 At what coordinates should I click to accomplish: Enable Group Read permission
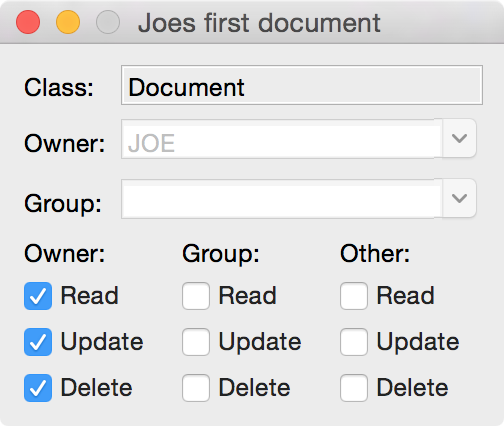pos(196,296)
